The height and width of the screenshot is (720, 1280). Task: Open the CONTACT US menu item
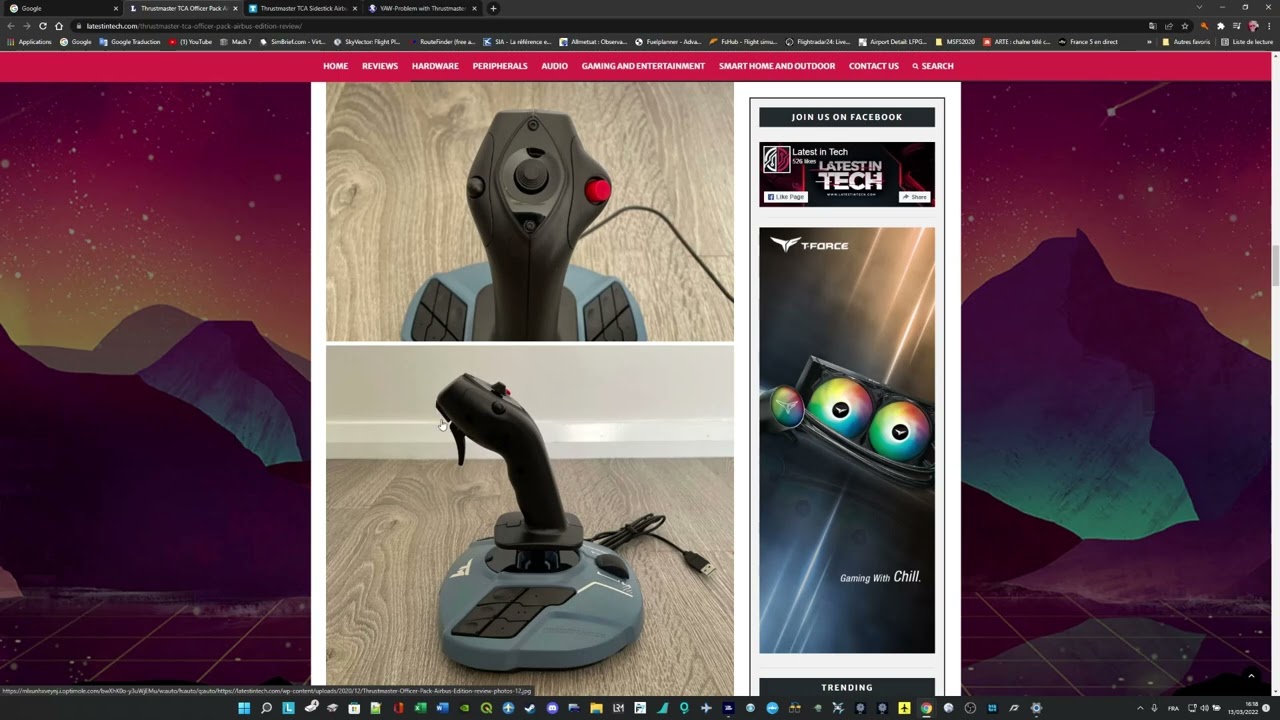874,66
